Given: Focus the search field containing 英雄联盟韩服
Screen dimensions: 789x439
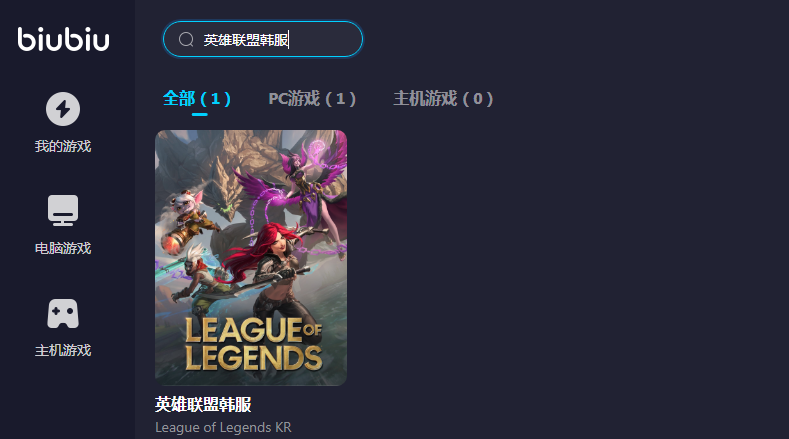Looking at the screenshot, I should [263, 39].
